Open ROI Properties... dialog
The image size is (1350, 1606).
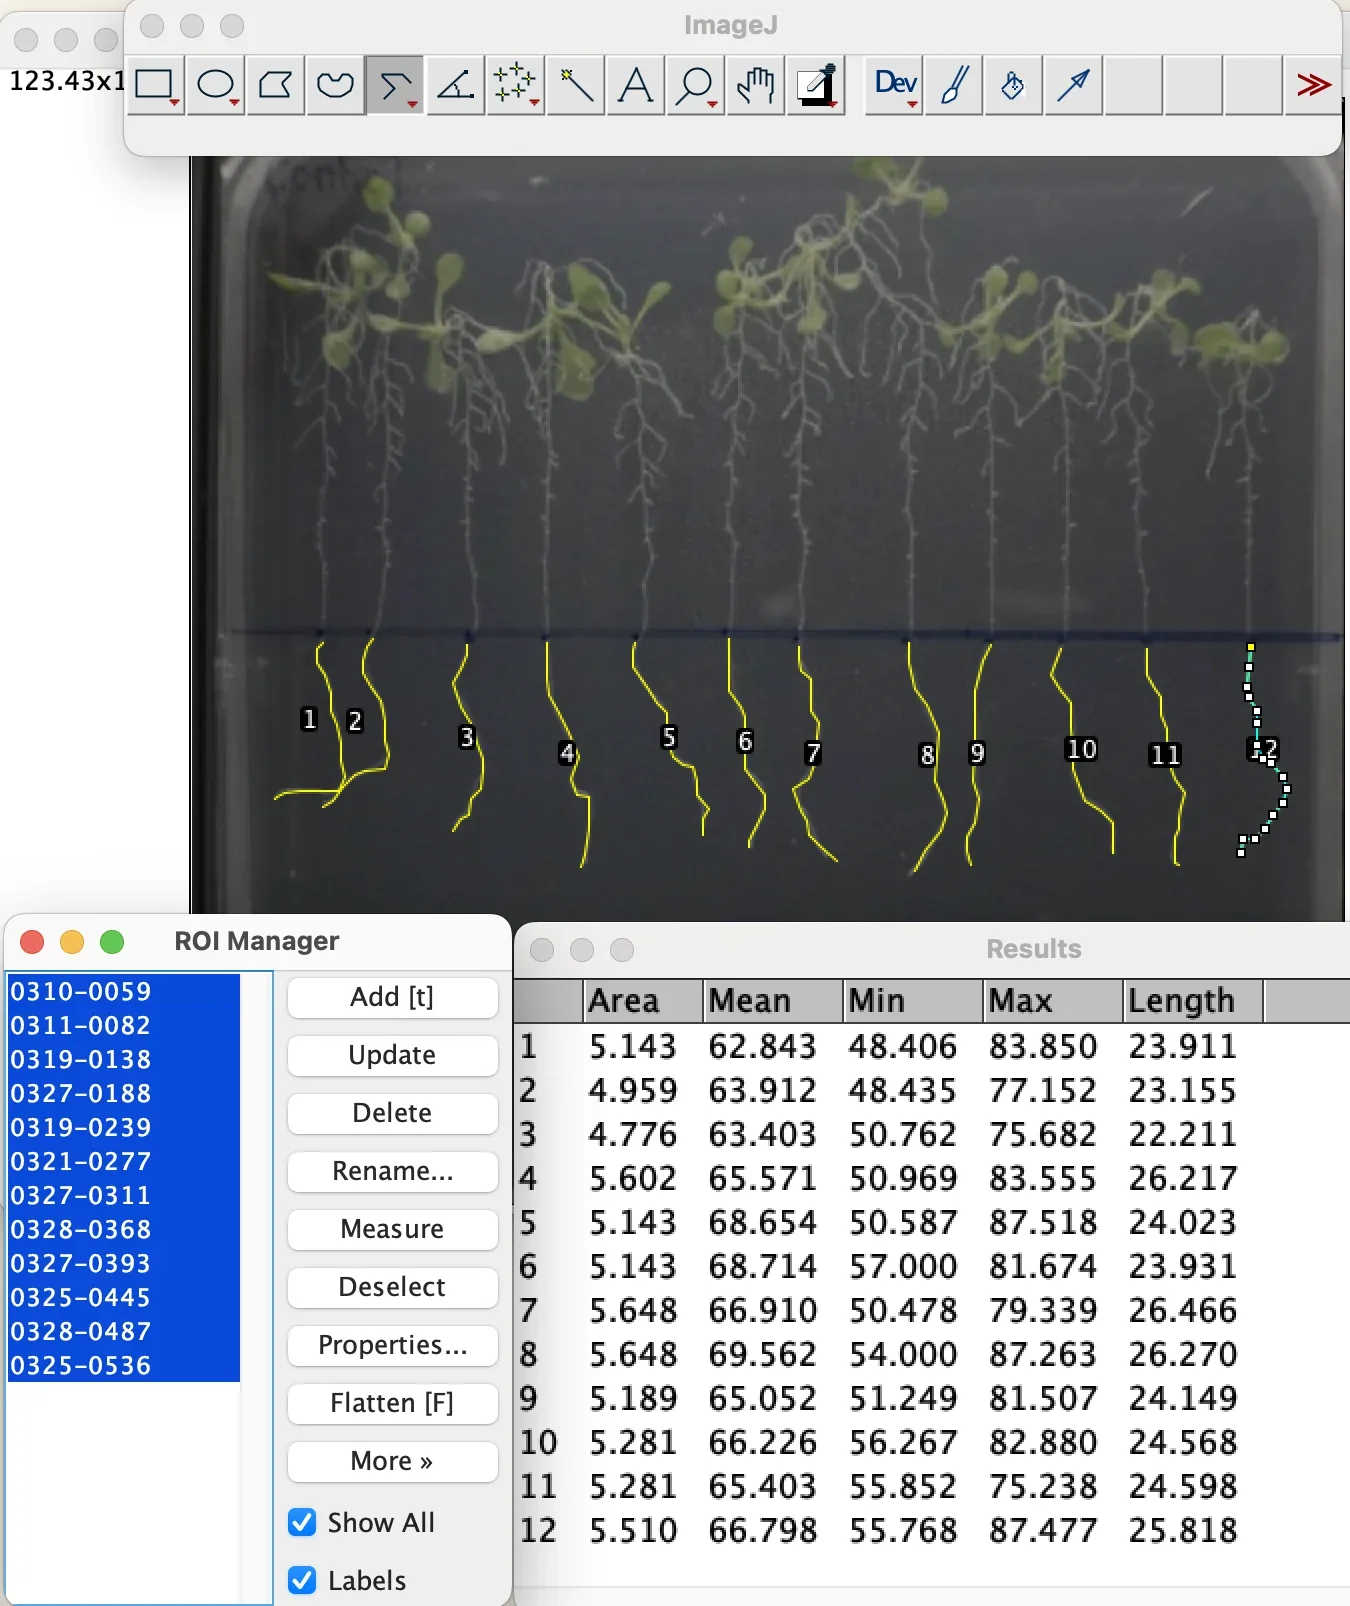392,1345
